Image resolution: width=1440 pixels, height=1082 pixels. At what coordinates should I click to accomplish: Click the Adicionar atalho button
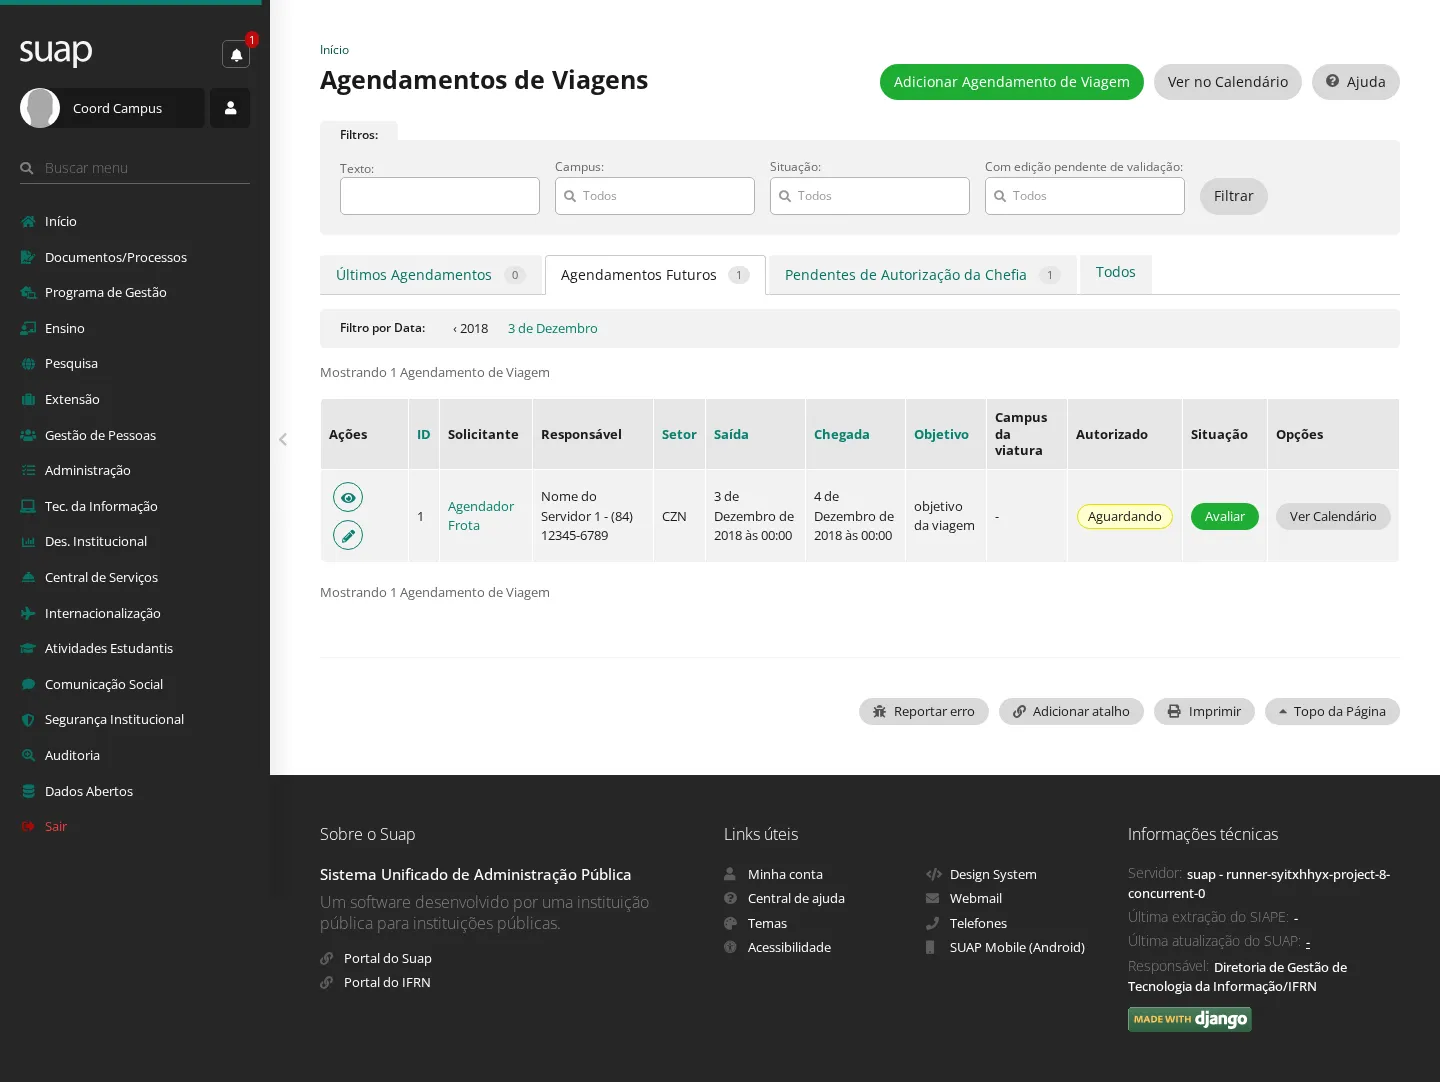[1071, 711]
